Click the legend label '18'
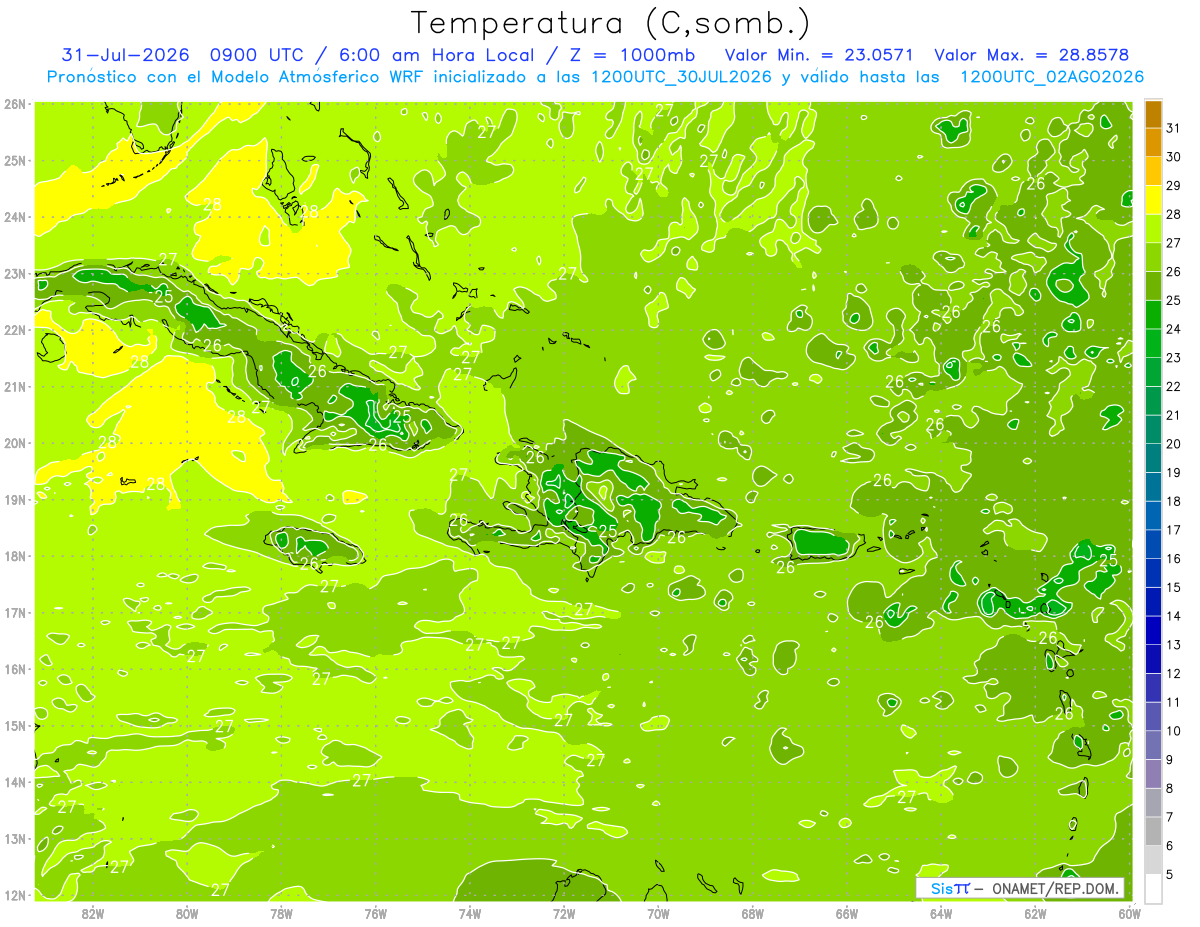This screenshot has height=927, width=1200. 1174,501
